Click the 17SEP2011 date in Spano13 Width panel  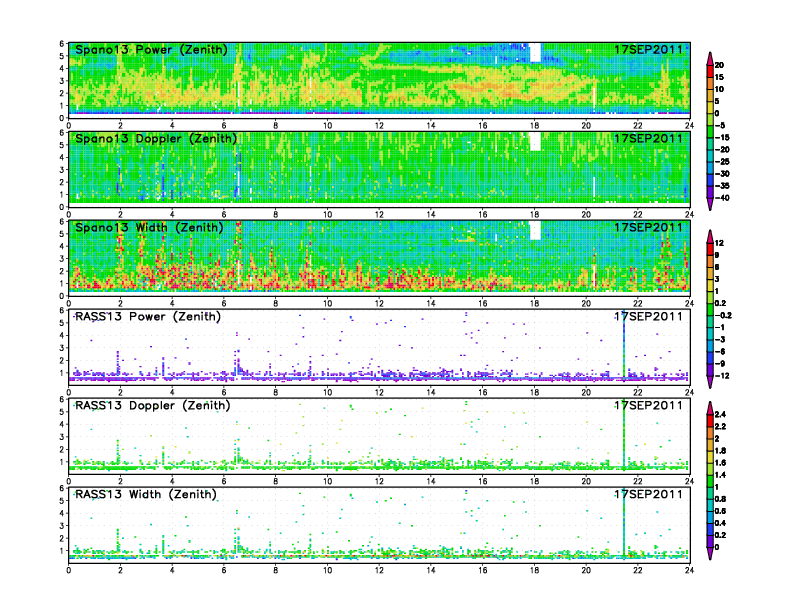tap(649, 227)
